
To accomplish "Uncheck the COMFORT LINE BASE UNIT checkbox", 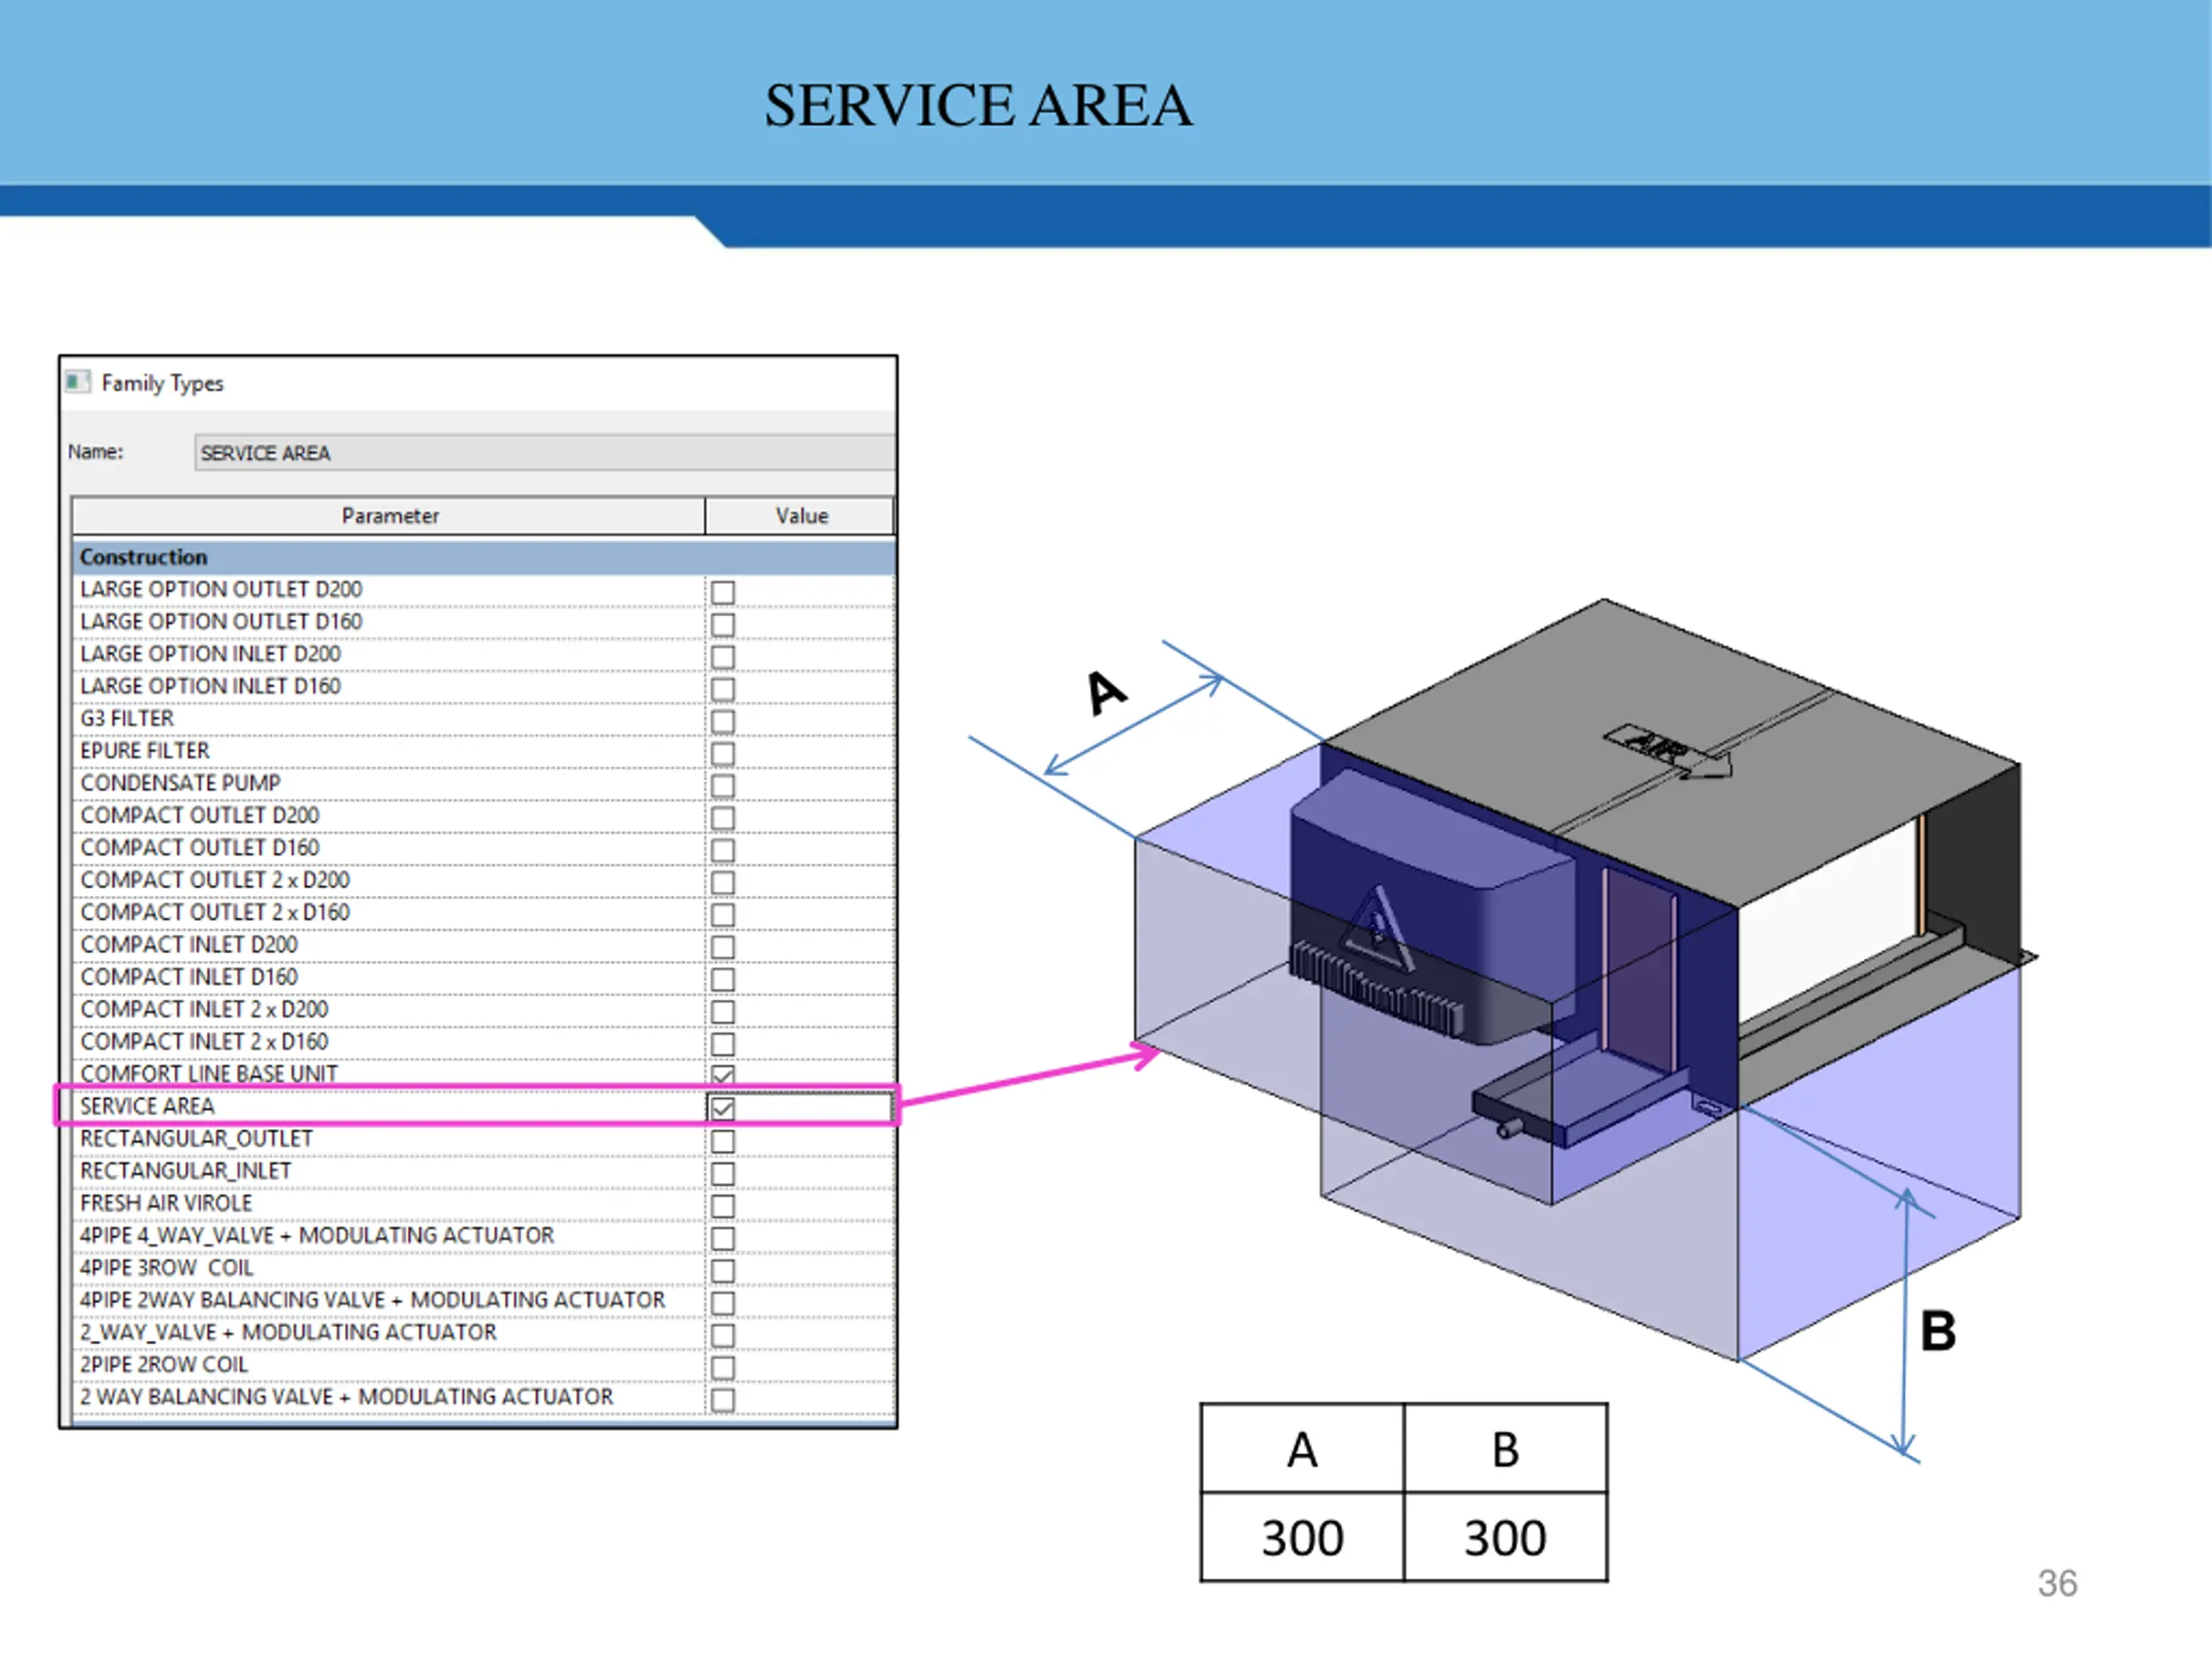I will pyautogui.click(x=722, y=1075).
